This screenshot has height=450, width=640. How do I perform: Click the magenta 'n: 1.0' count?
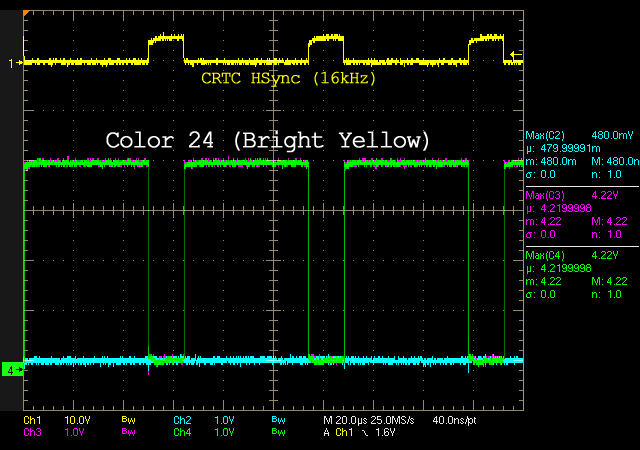tap(607, 234)
